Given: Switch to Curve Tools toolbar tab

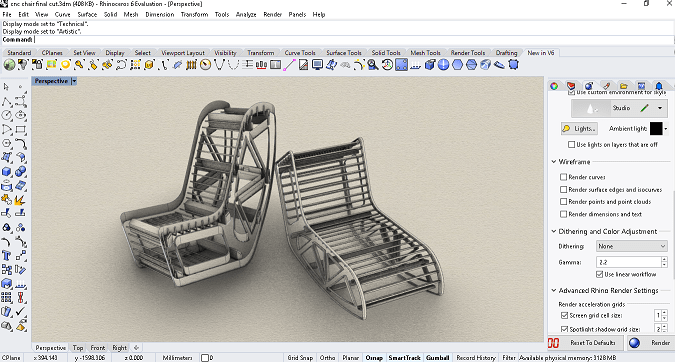Looking at the screenshot, I should click(x=300, y=53).
